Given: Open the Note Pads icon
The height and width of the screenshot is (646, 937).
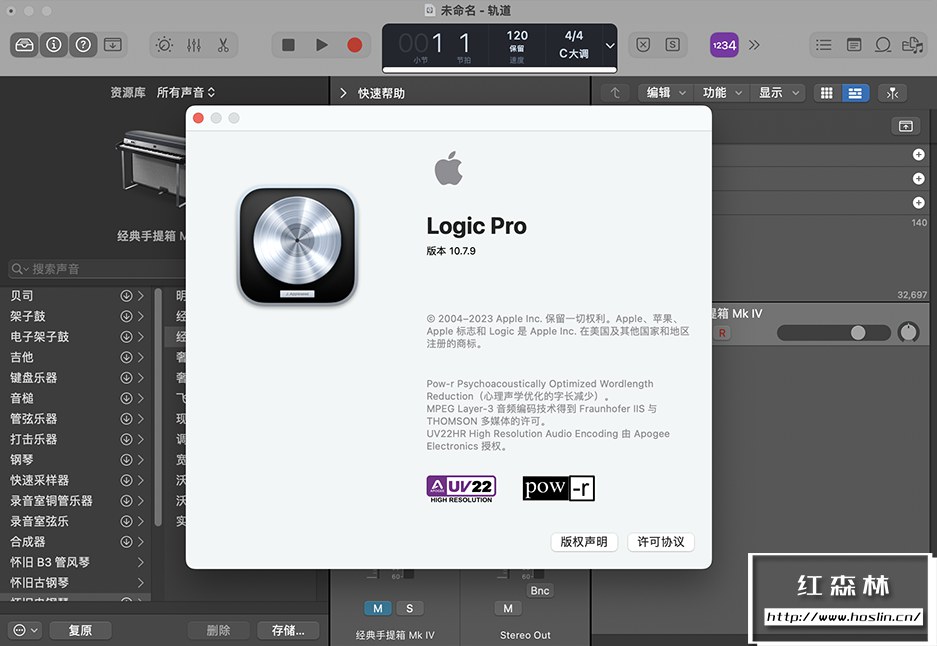Looking at the screenshot, I should pyautogui.click(x=854, y=45).
